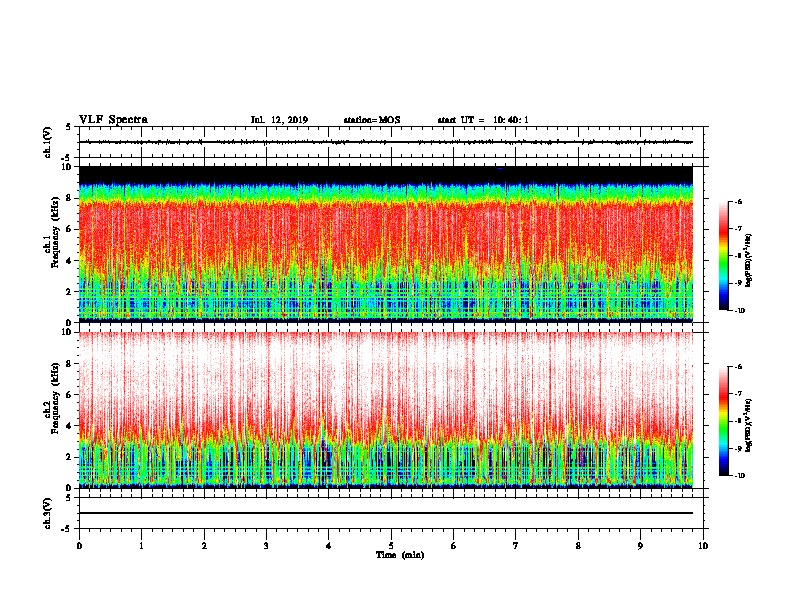Click the ch.1 Frequency (kHz) axis label
Screen dimensions: 792x612
(x=52, y=232)
